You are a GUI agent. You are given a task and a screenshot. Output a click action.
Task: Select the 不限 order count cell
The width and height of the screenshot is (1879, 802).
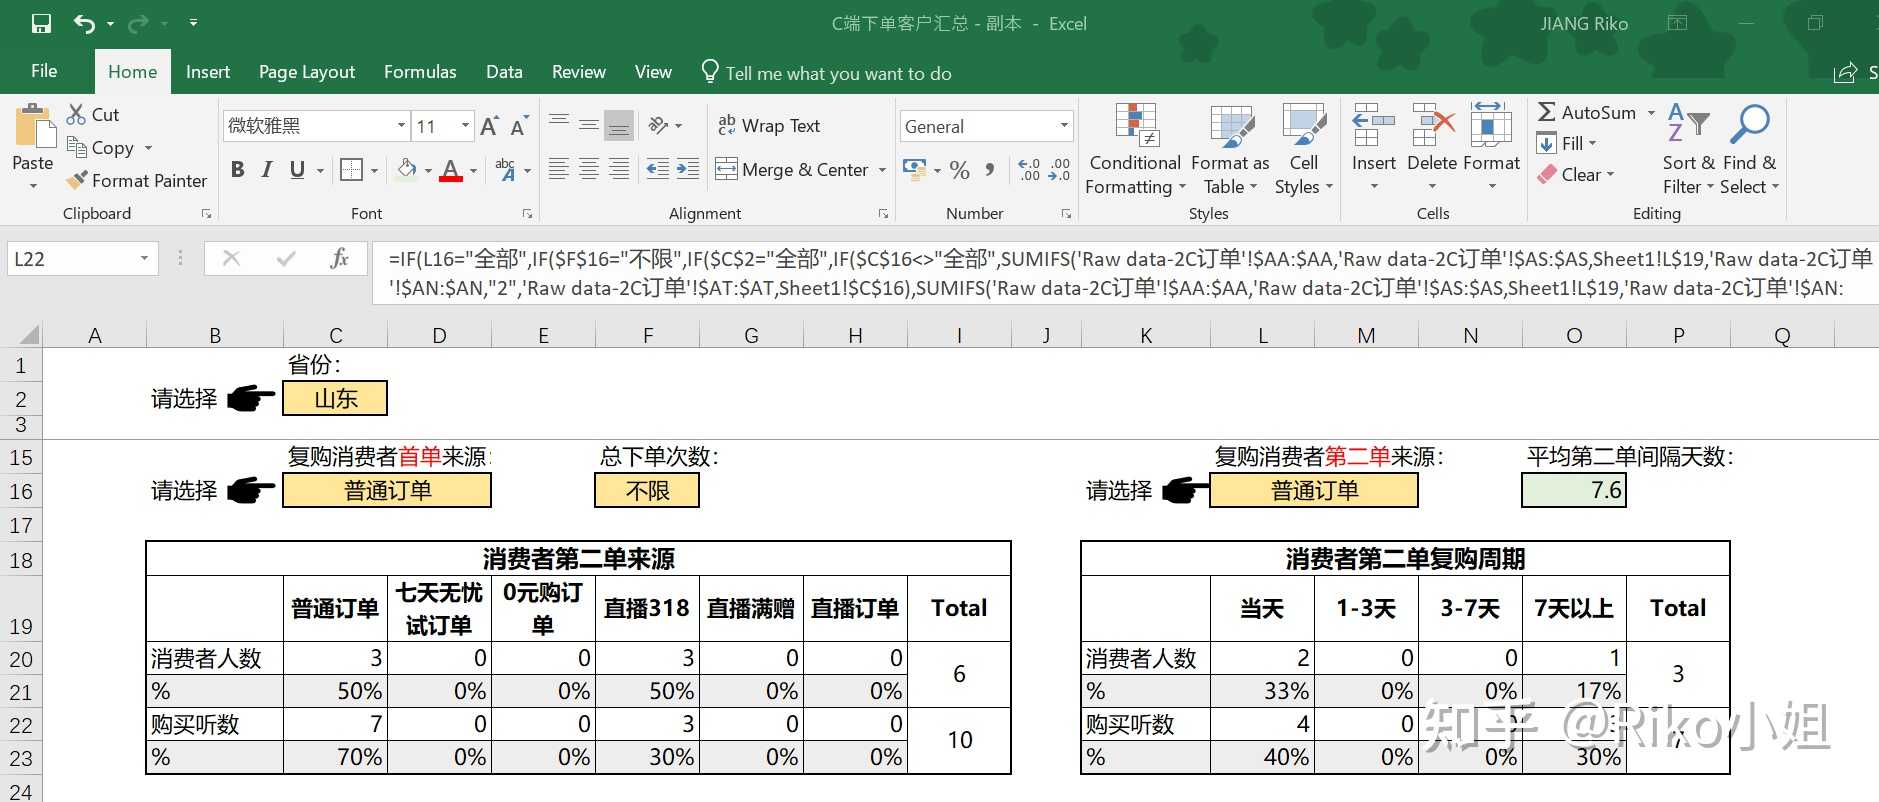(647, 490)
